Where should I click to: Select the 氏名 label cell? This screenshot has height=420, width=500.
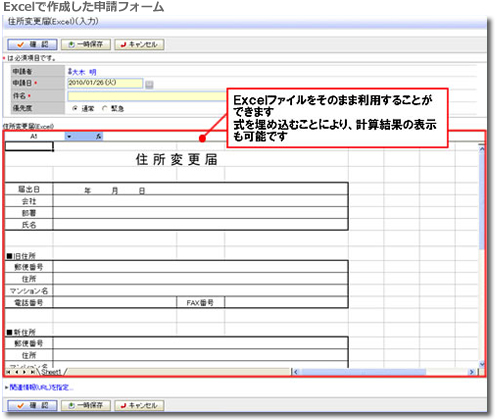coord(29,225)
